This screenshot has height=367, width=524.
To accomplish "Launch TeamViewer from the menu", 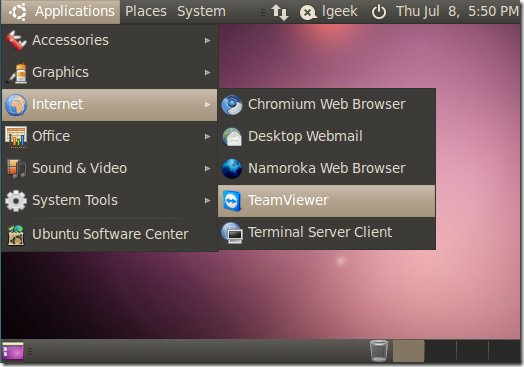I will coord(326,201).
